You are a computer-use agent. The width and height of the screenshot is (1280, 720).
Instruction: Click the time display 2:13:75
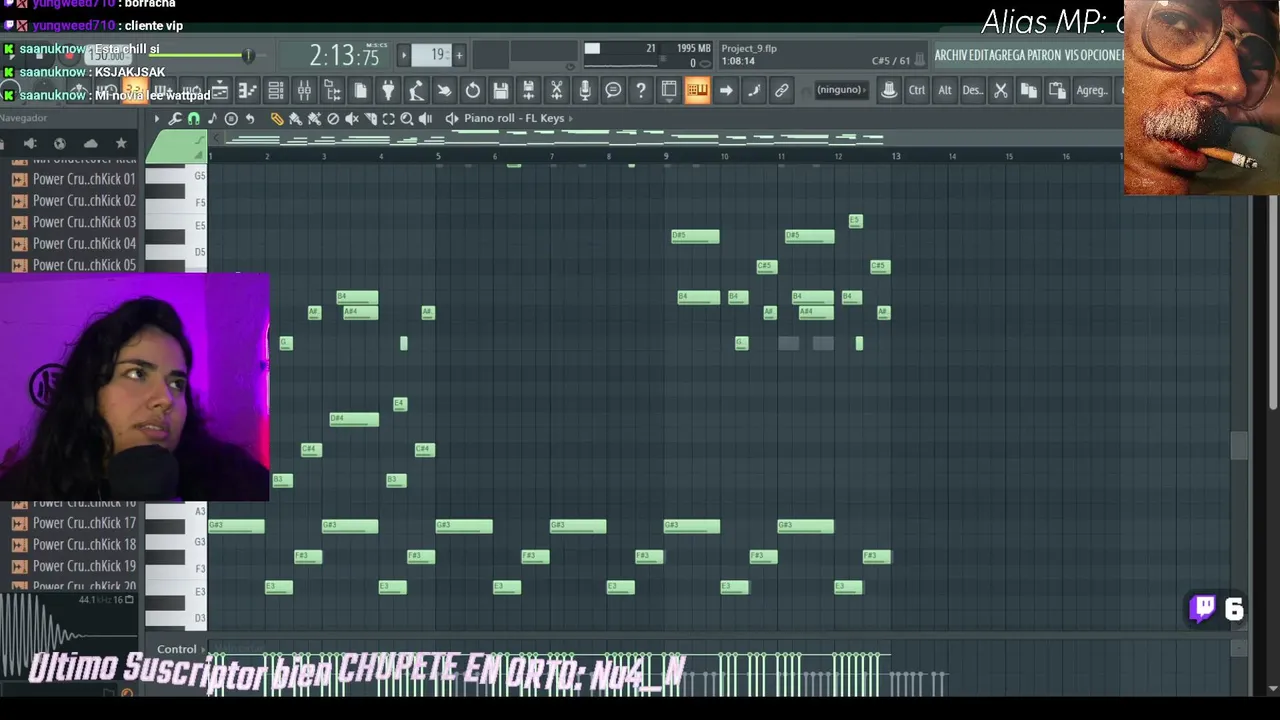344,55
